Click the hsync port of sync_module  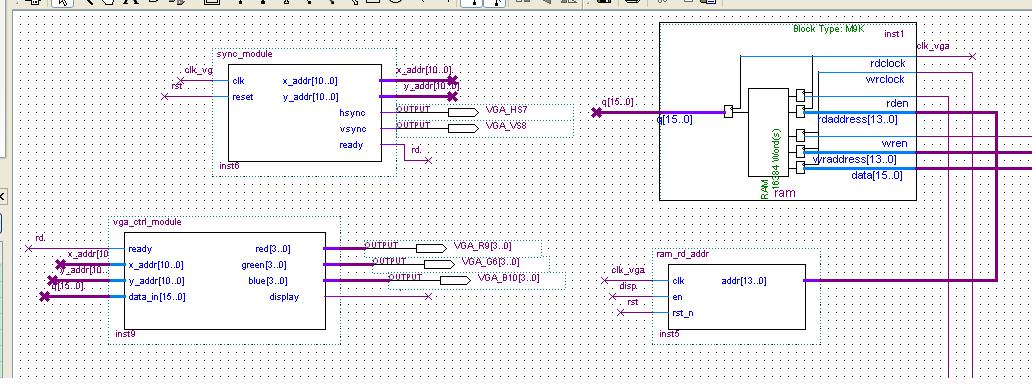(352, 113)
